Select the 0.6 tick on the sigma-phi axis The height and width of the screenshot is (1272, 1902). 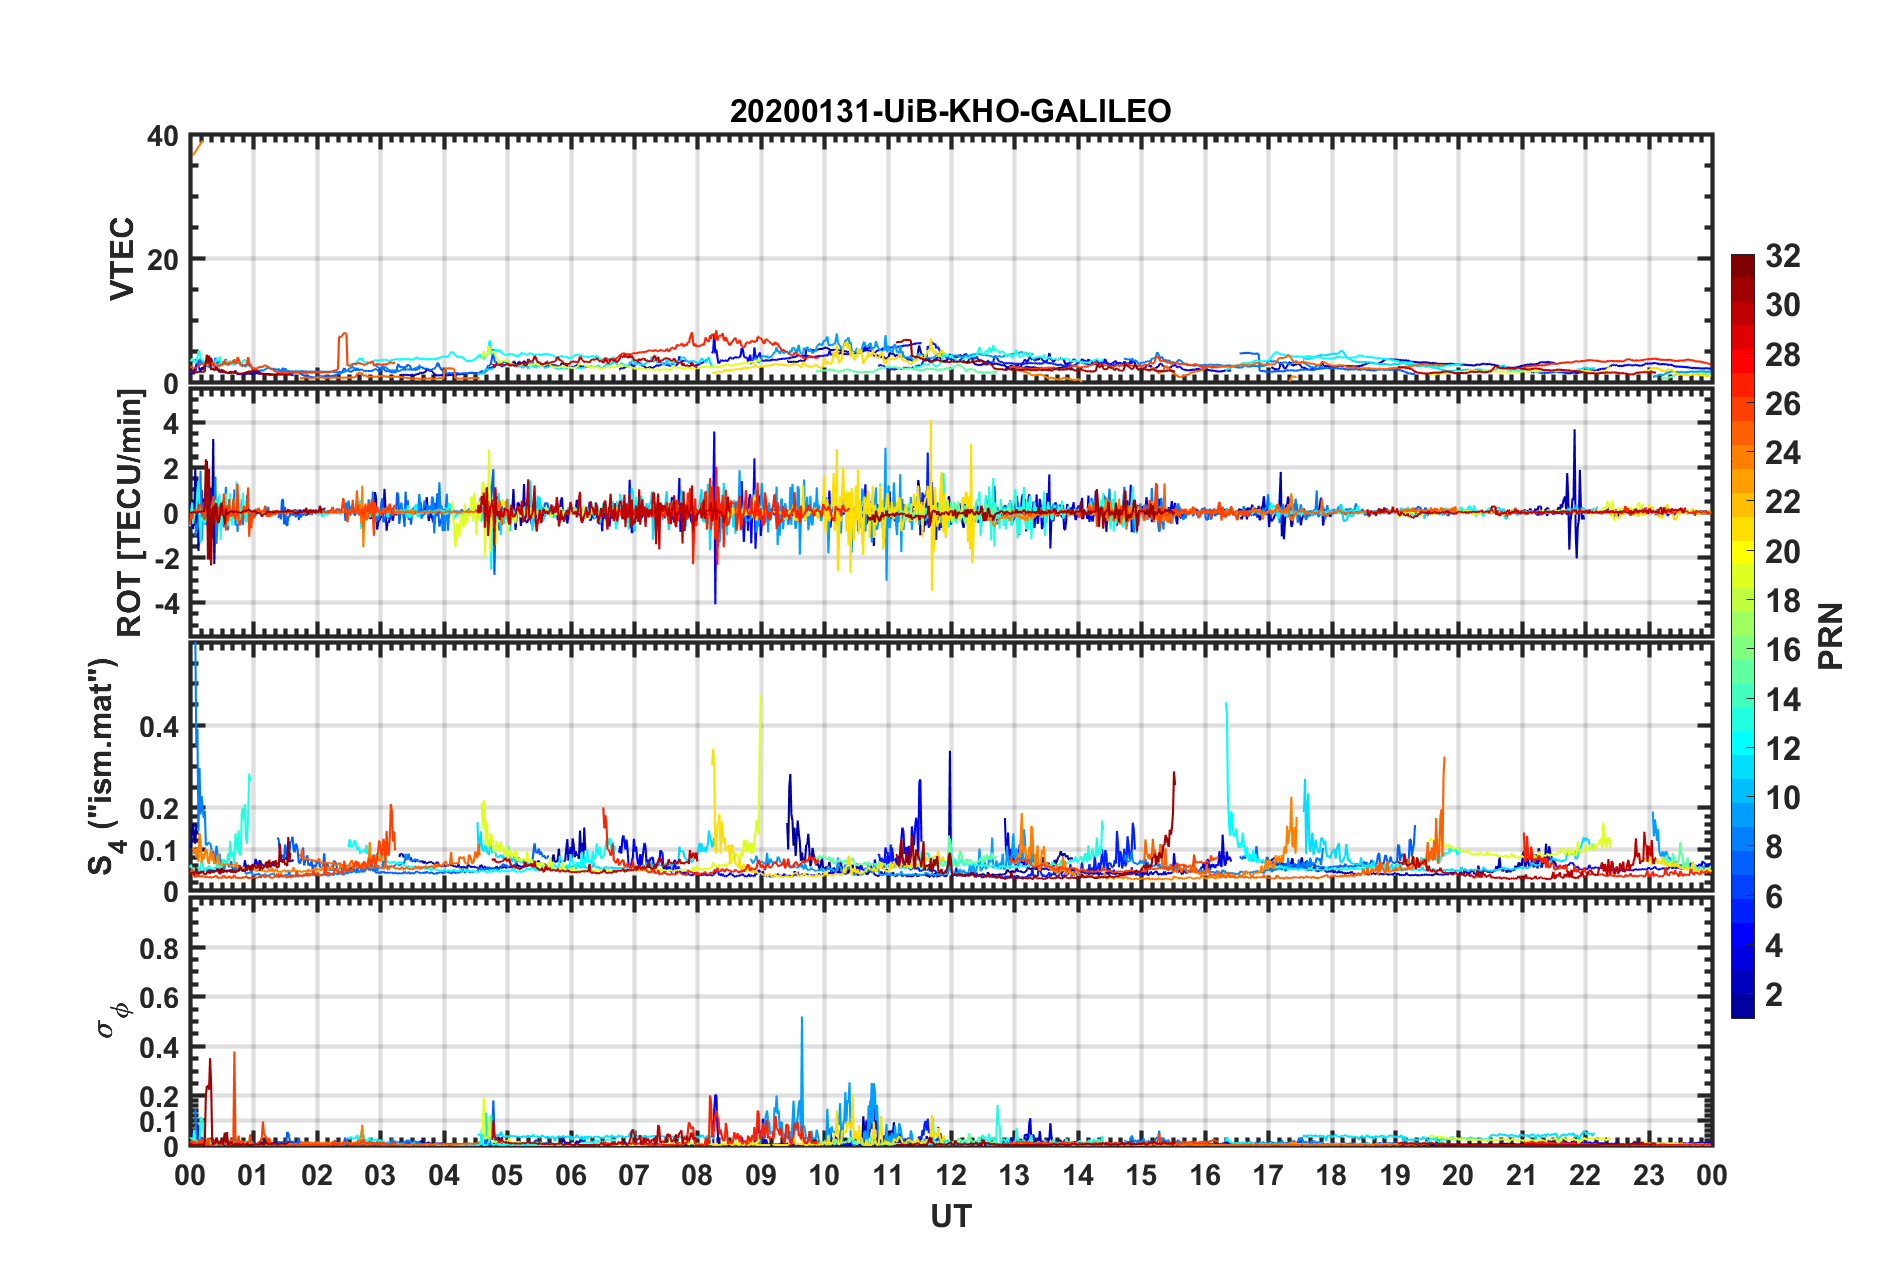160,998
